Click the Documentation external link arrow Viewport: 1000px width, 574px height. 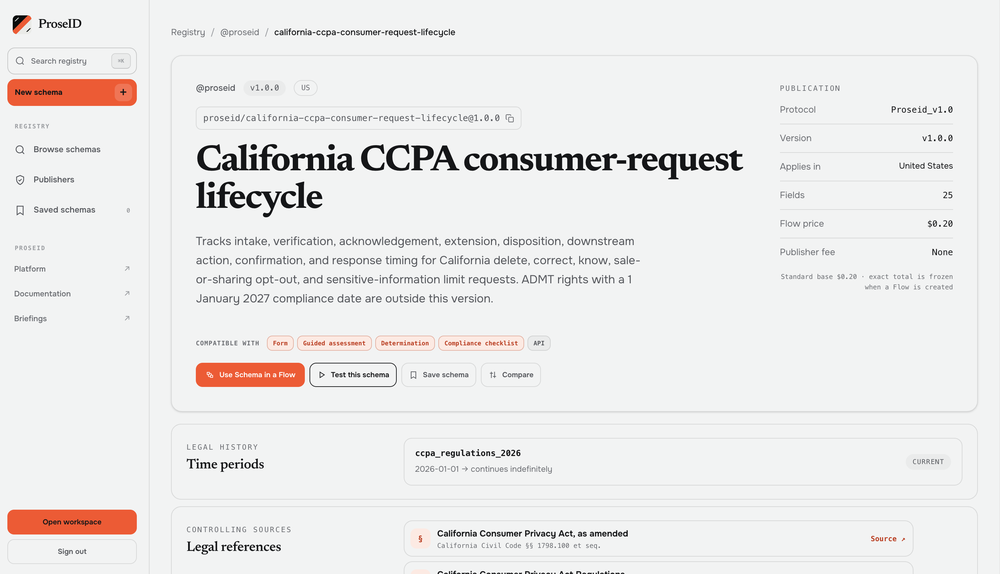tap(127, 293)
